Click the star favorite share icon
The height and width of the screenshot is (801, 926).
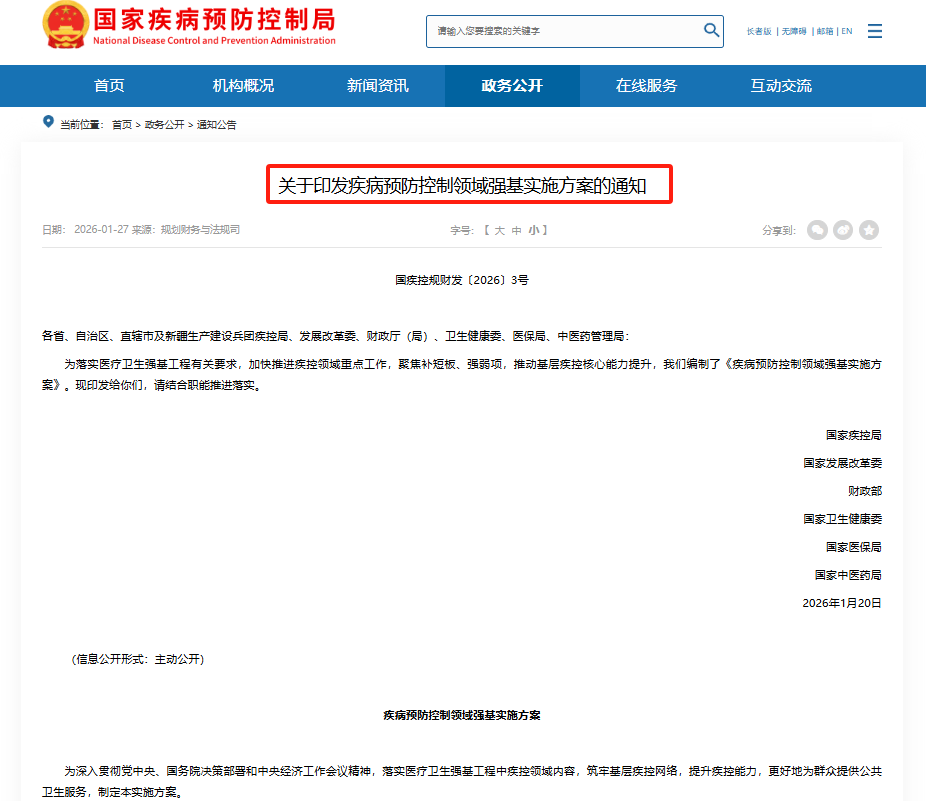pos(869,229)
